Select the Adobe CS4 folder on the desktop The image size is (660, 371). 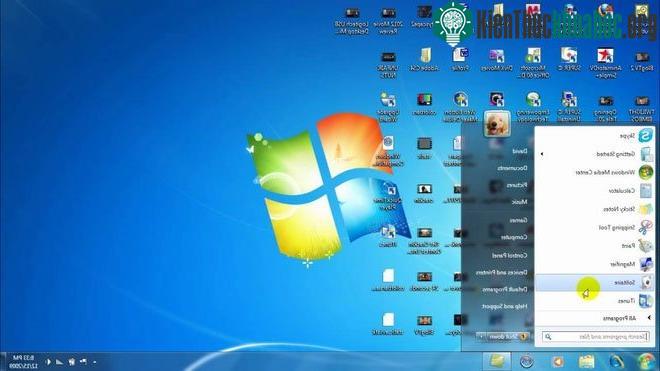tap(425, 59)
